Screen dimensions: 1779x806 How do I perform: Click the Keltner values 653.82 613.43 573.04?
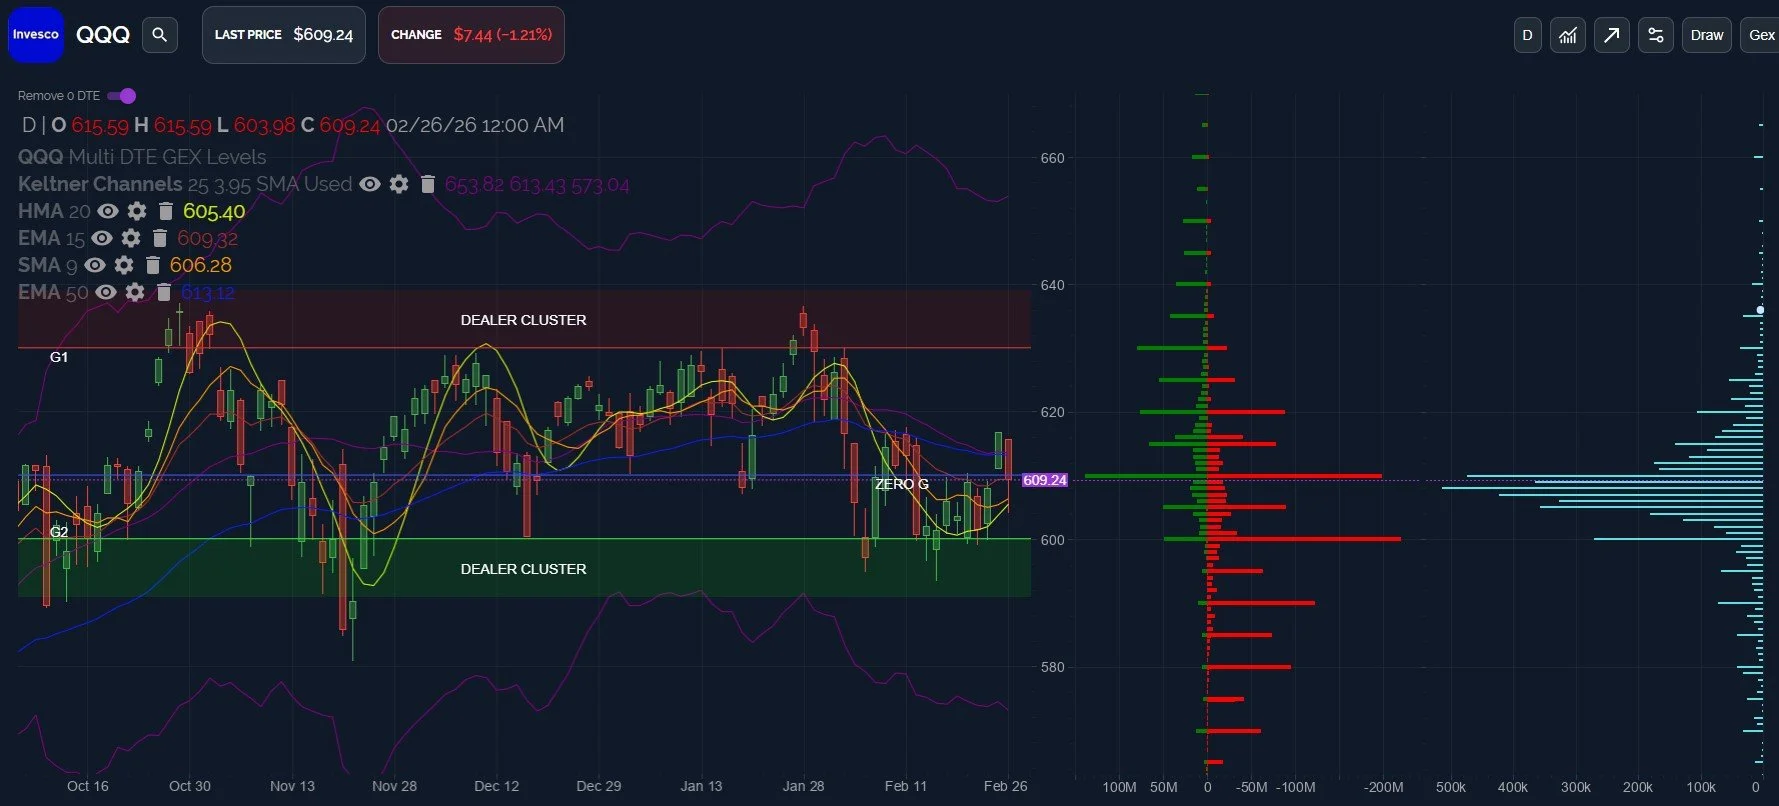pos(537,185)
